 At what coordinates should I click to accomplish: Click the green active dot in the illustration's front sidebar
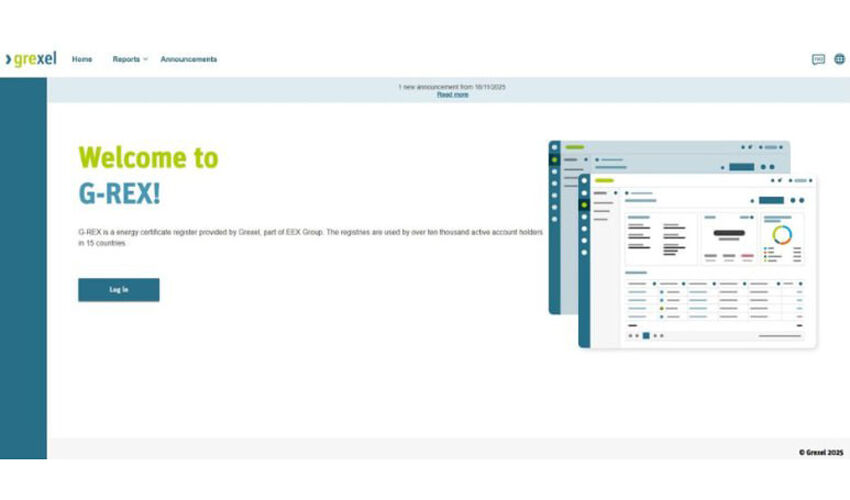click(x=584, y=205)
